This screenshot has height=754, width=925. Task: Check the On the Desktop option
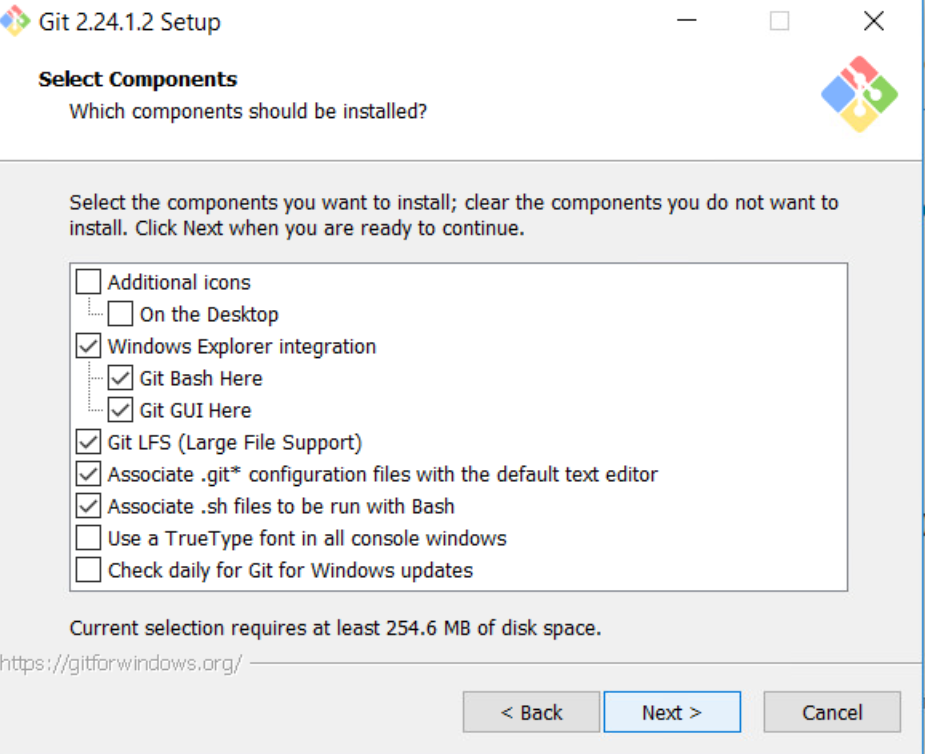pos(121,314)
